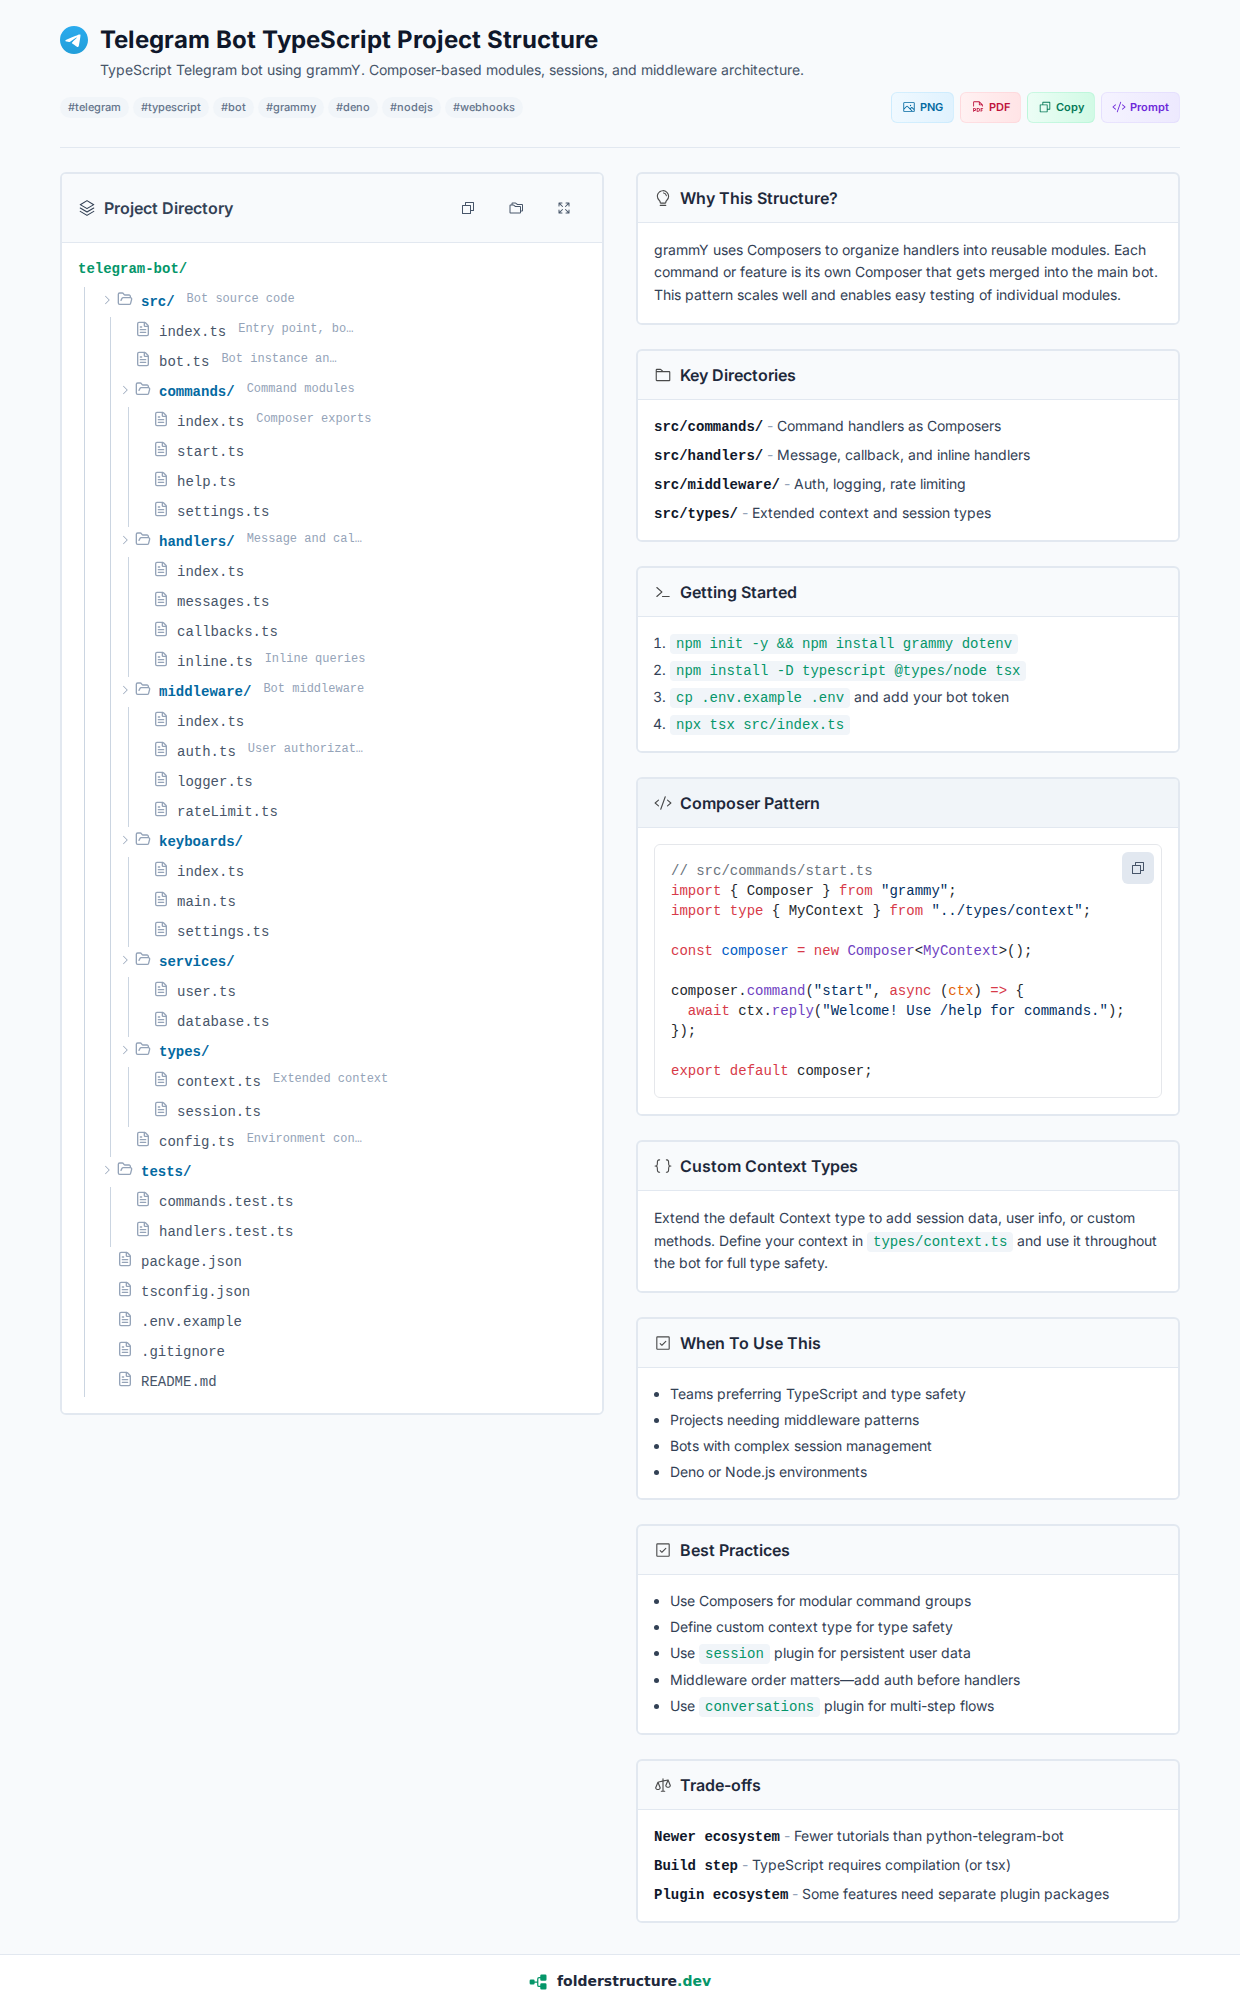The image size is (1240, 2008).
Task: Collapse the commands/ folder
Action: 125,390
